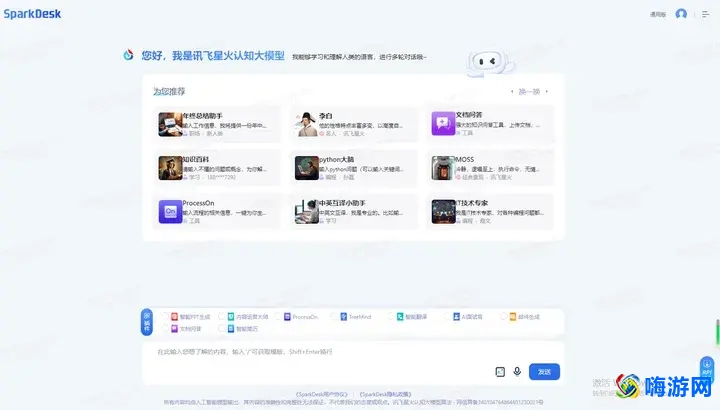Enable the TreeMind plugin checkbox
720x410 pixels.
[x=334, y=316]
